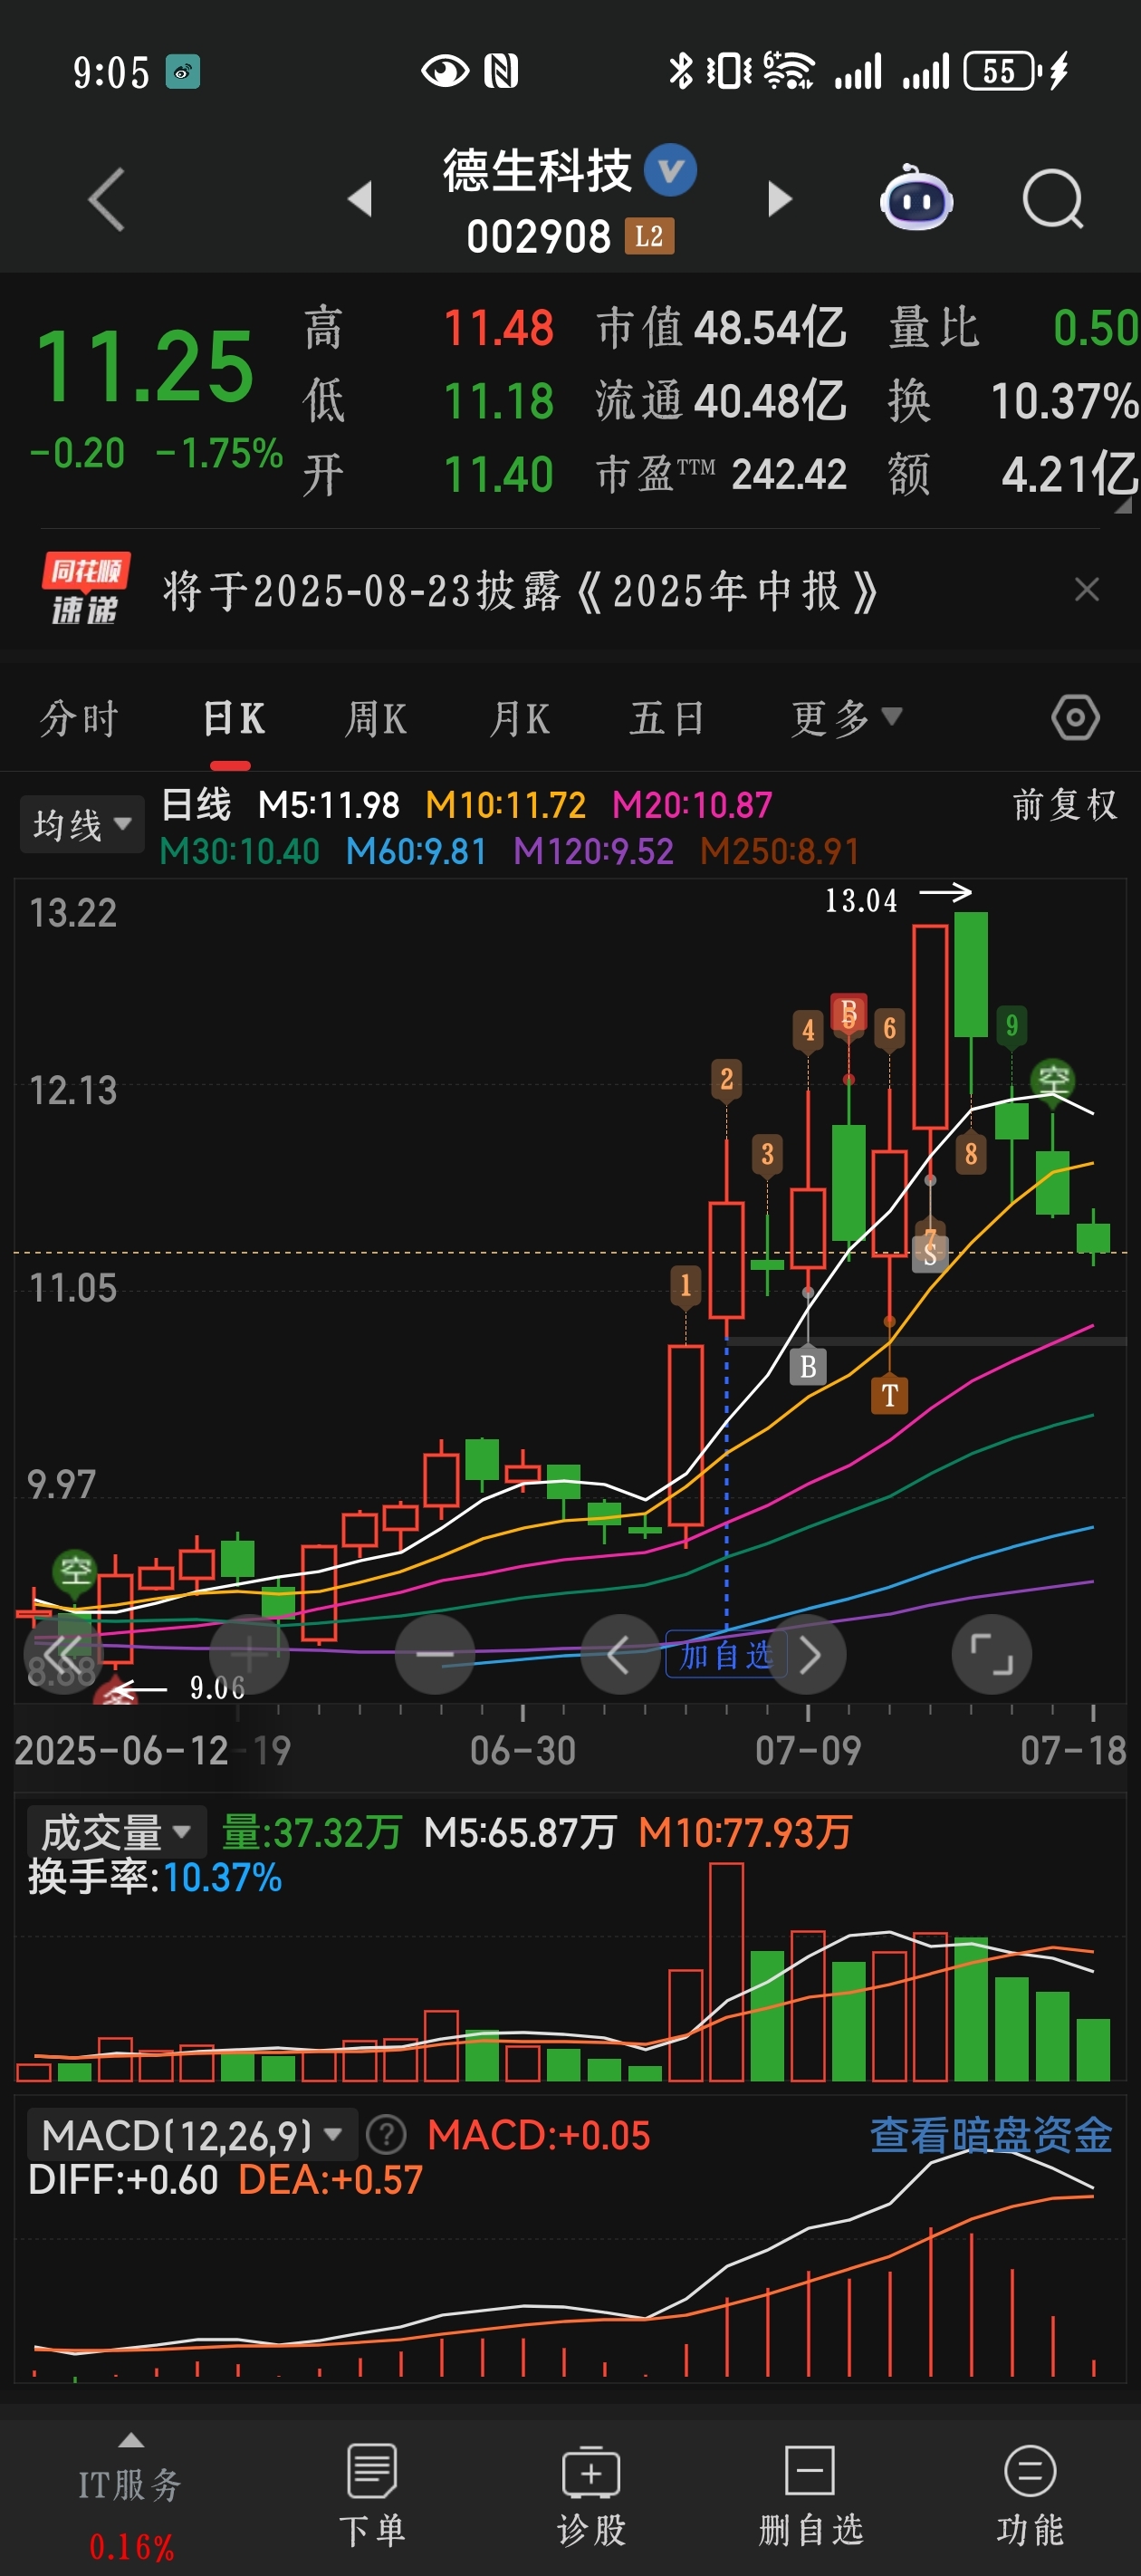1141x2576 pixels.
Task: Go back with the left chevron
Action: point(106,200)
